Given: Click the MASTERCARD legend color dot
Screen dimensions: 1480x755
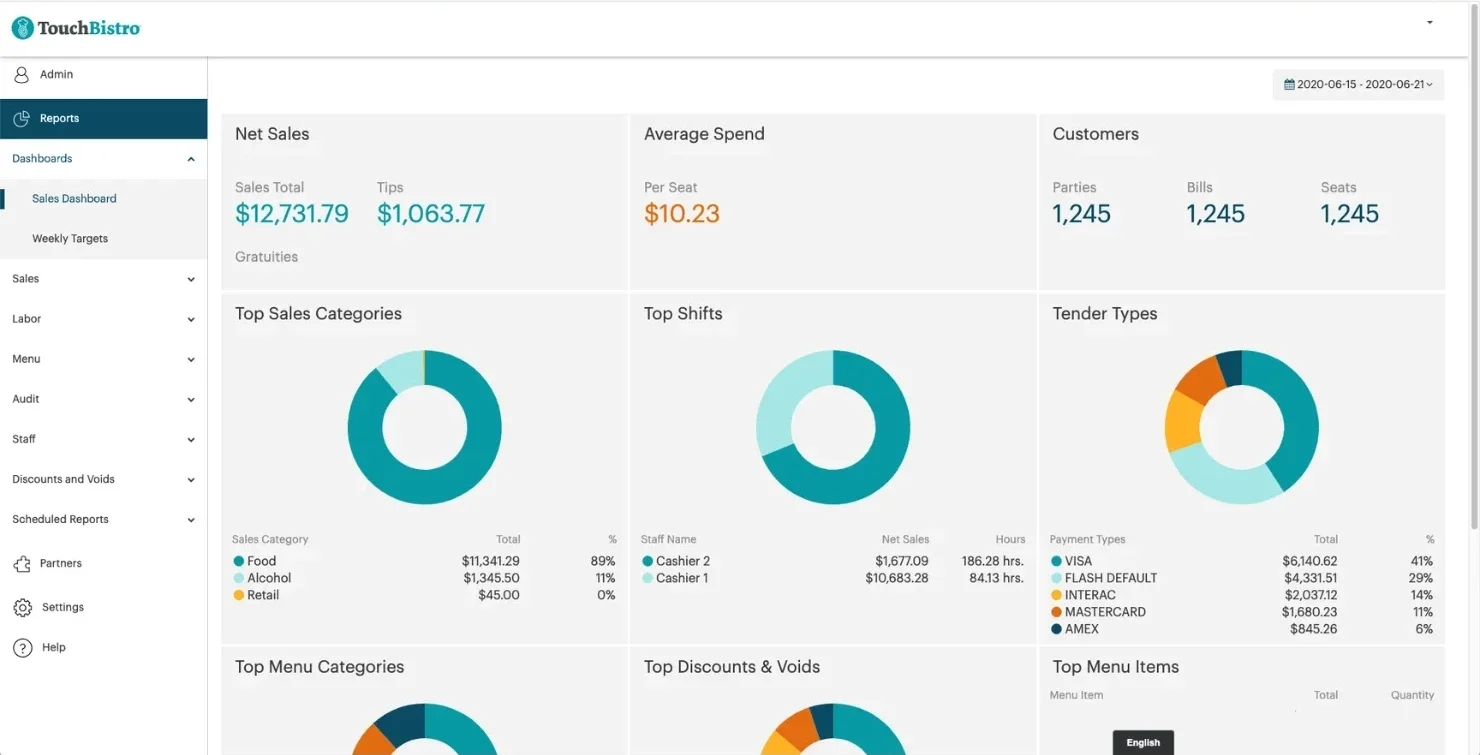Looking at the screenshot, I should tap(1057, 613).
